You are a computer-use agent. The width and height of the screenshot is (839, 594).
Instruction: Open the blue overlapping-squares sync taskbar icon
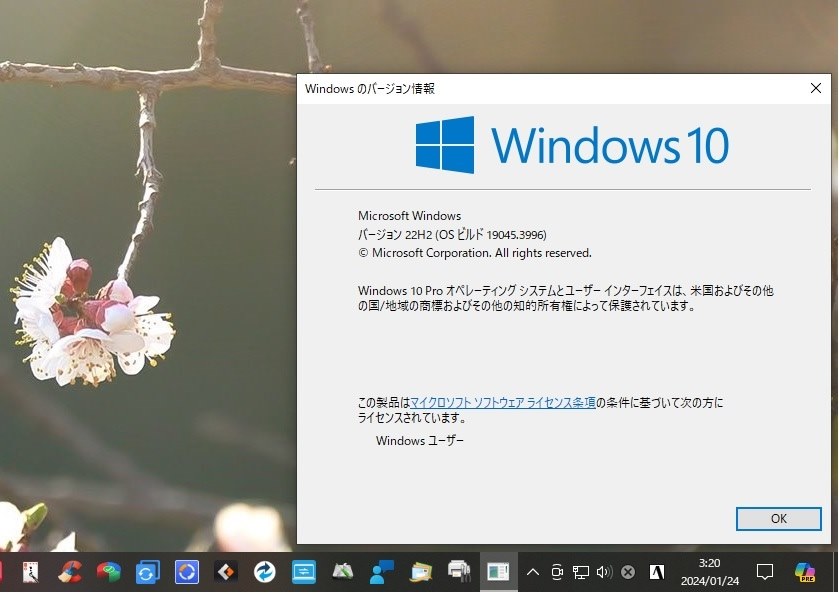point(147,572)
